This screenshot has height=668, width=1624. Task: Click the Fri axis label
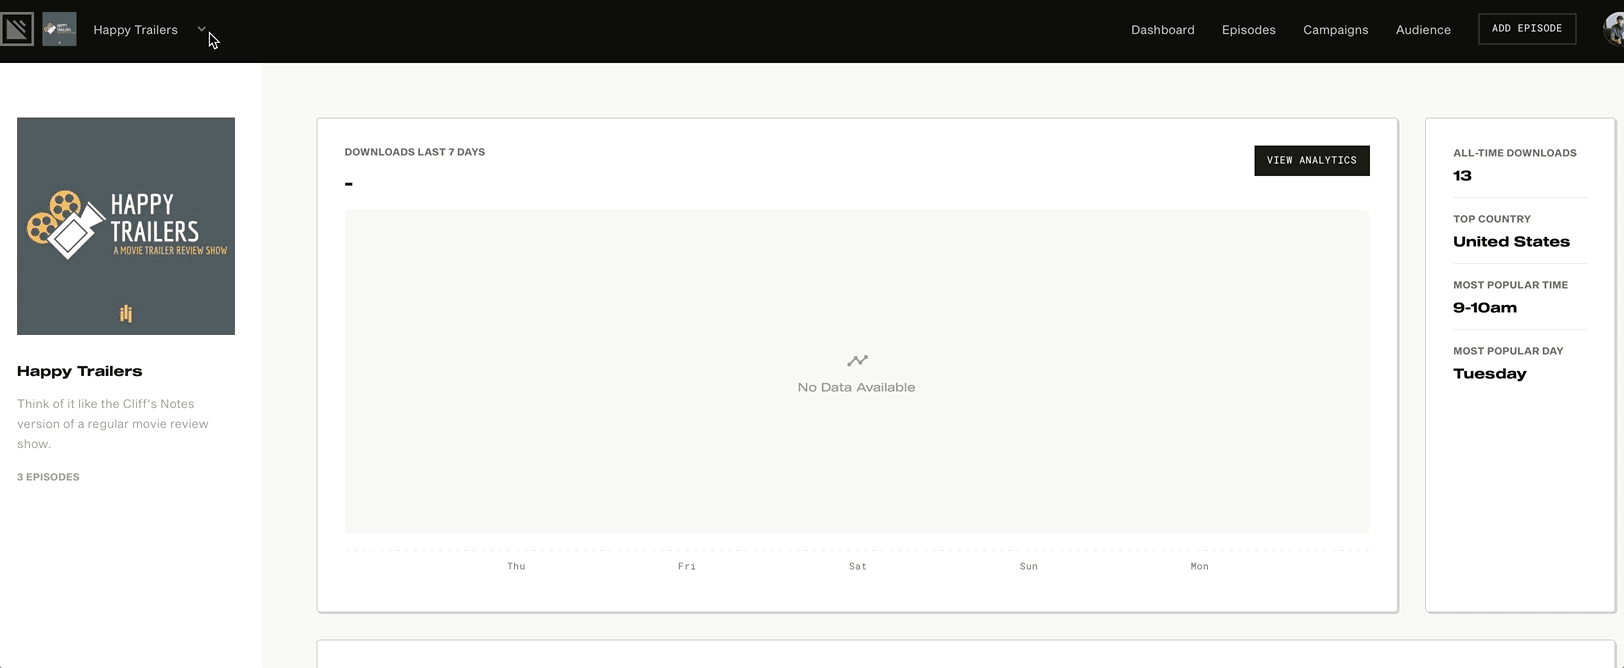(x=687, y=566)
